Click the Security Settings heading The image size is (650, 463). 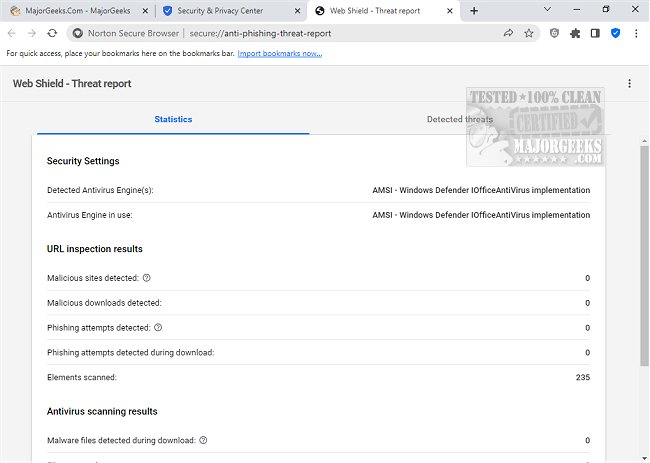[83, 161]
